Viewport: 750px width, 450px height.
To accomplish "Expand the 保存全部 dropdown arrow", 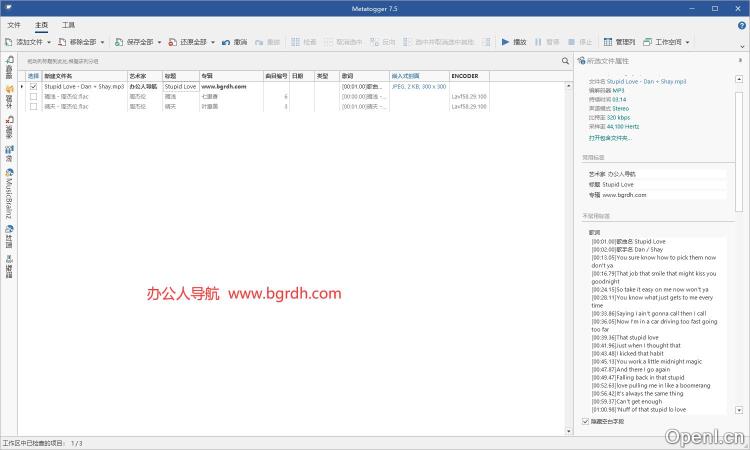I will click(159, 43).
